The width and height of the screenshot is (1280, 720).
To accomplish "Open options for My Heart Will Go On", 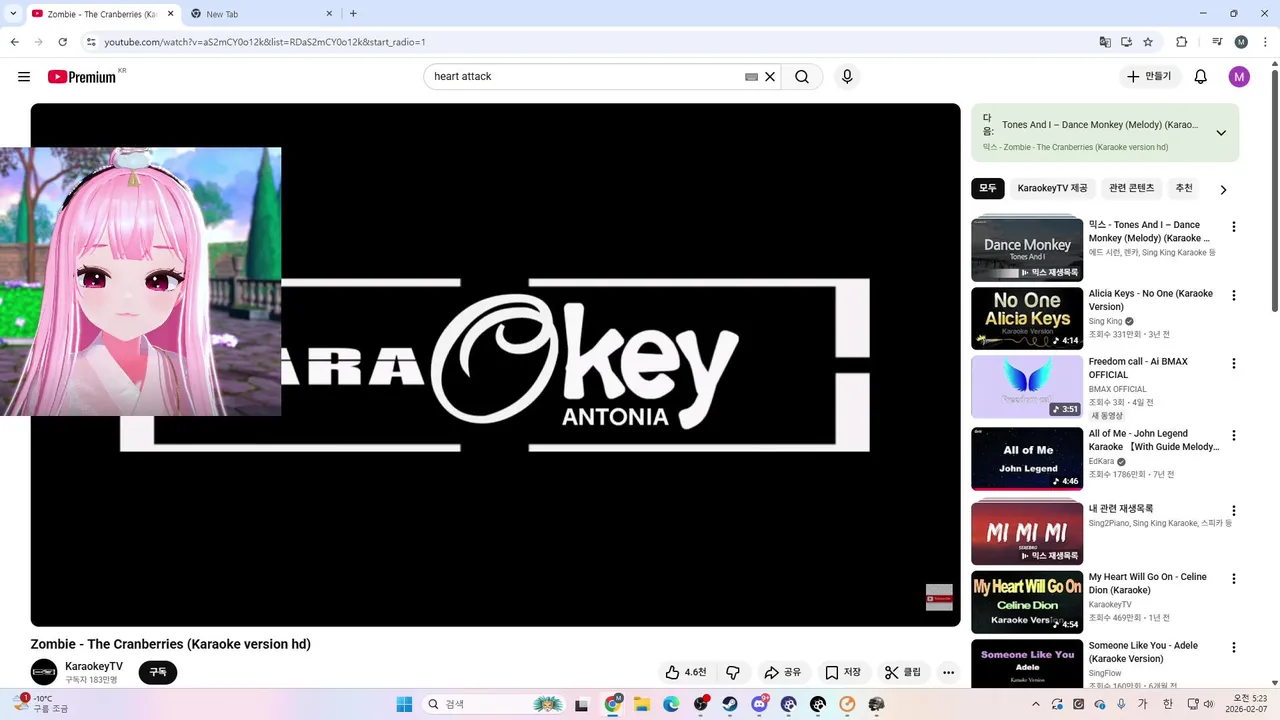I will [x=1233, y=578].
